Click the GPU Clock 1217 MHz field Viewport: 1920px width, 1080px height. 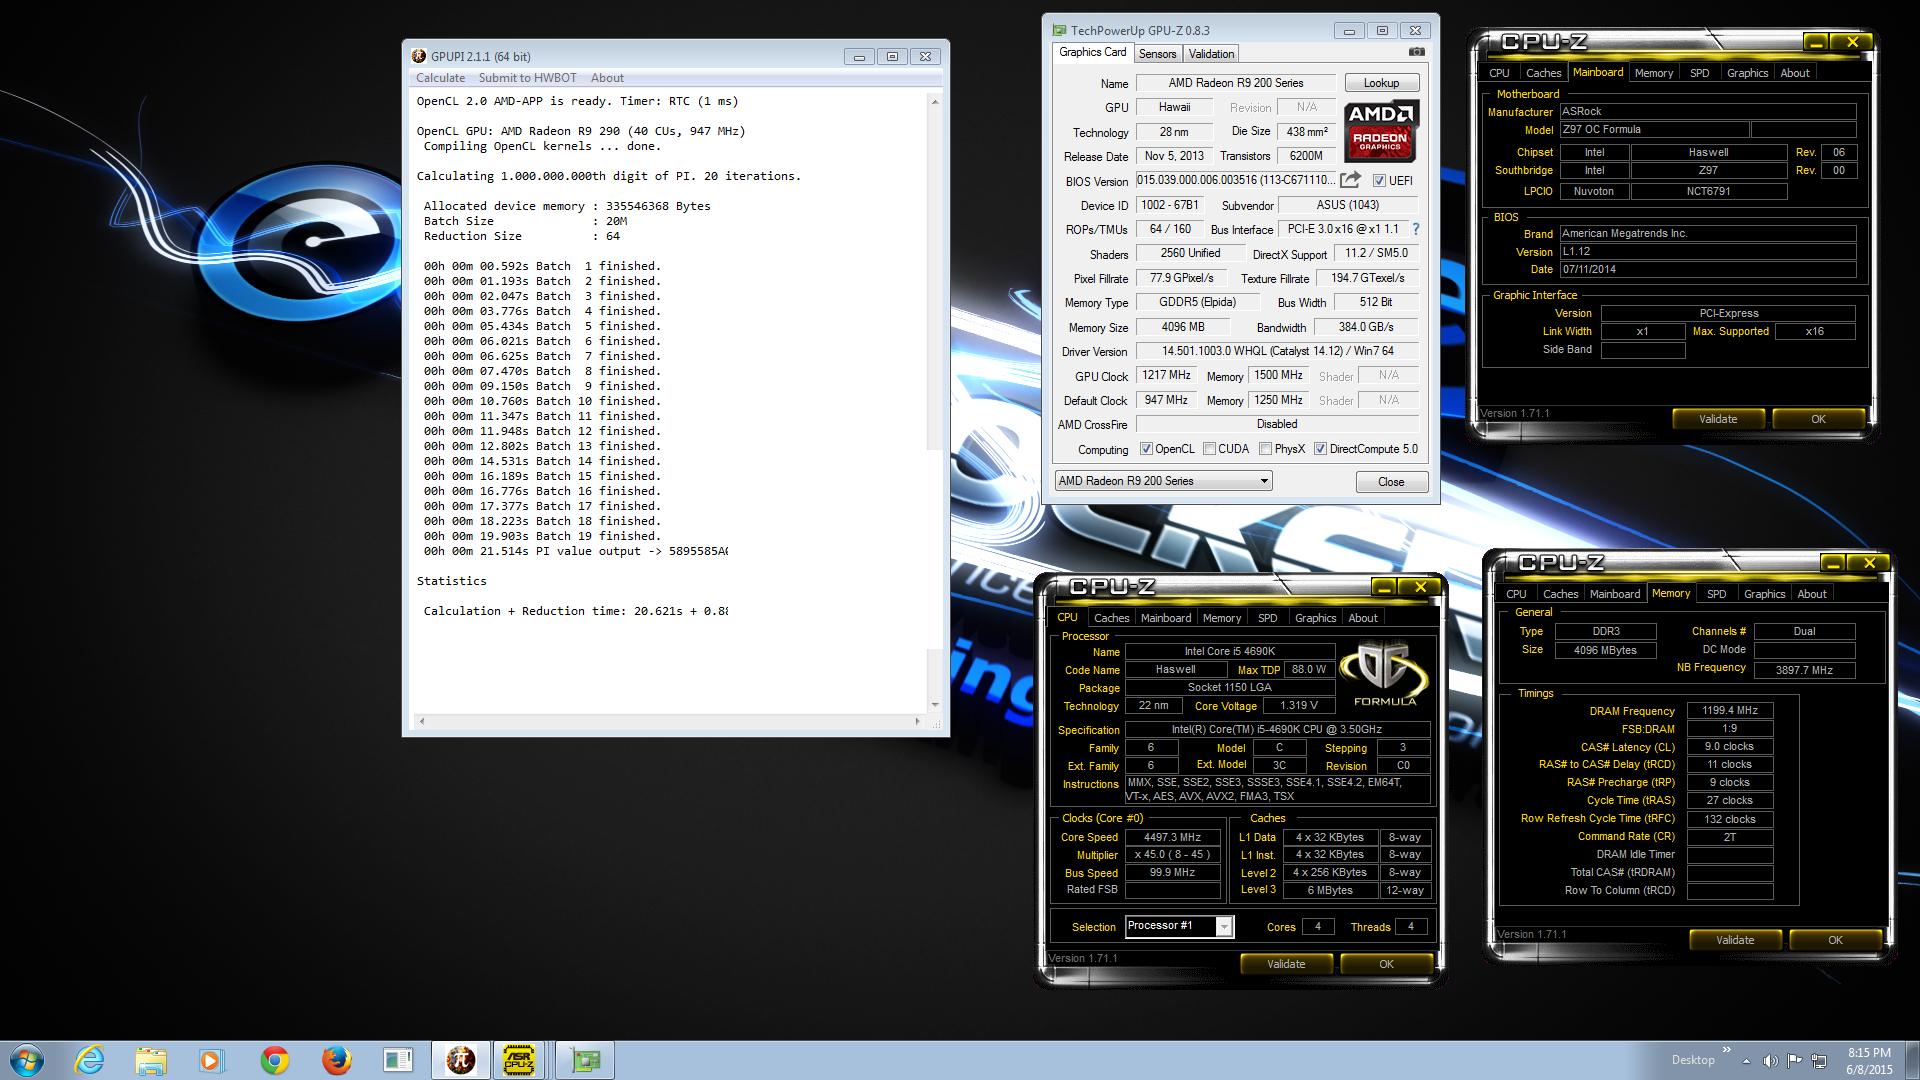(1166, 375)
